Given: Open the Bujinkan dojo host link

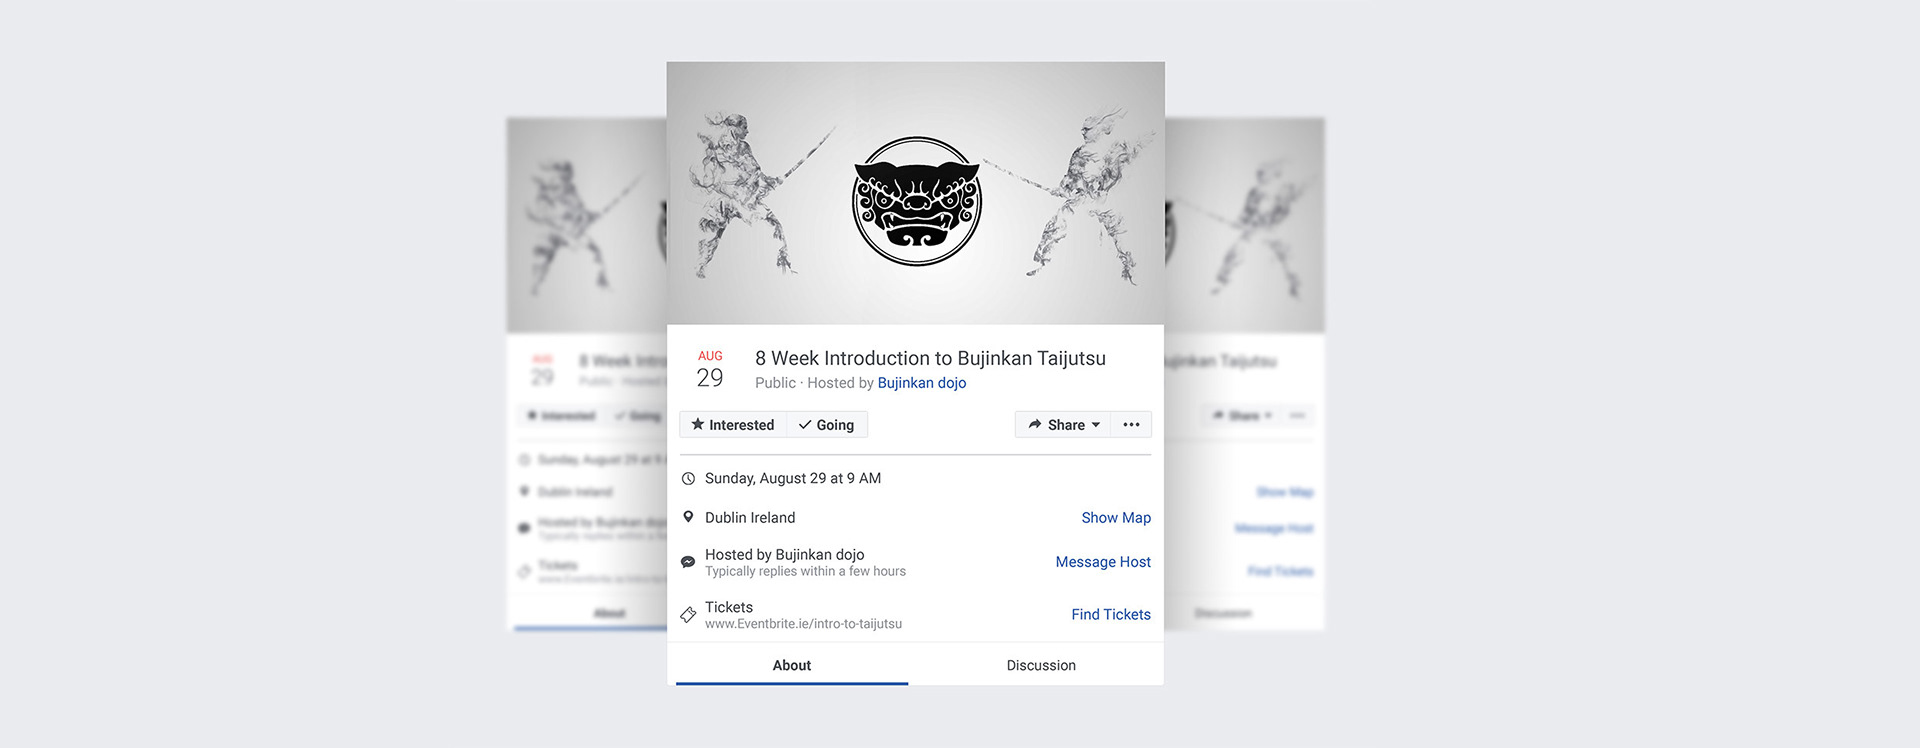Looking at the screenshot, I should (x=922, y=383).
